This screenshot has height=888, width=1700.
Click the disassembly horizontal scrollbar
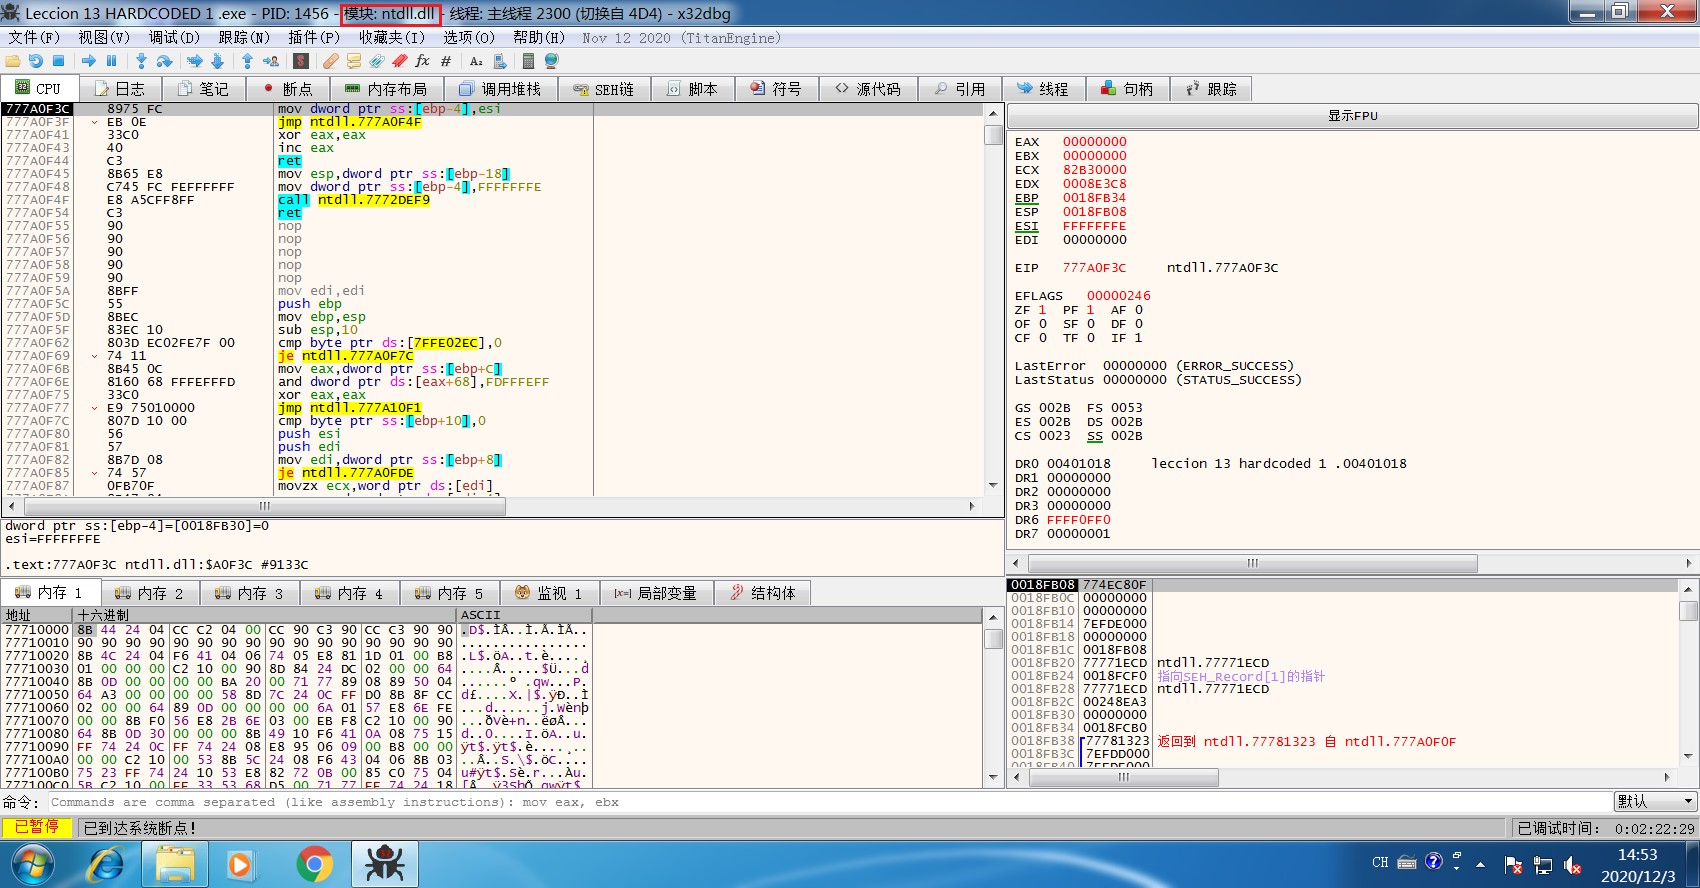coord(264,506)
